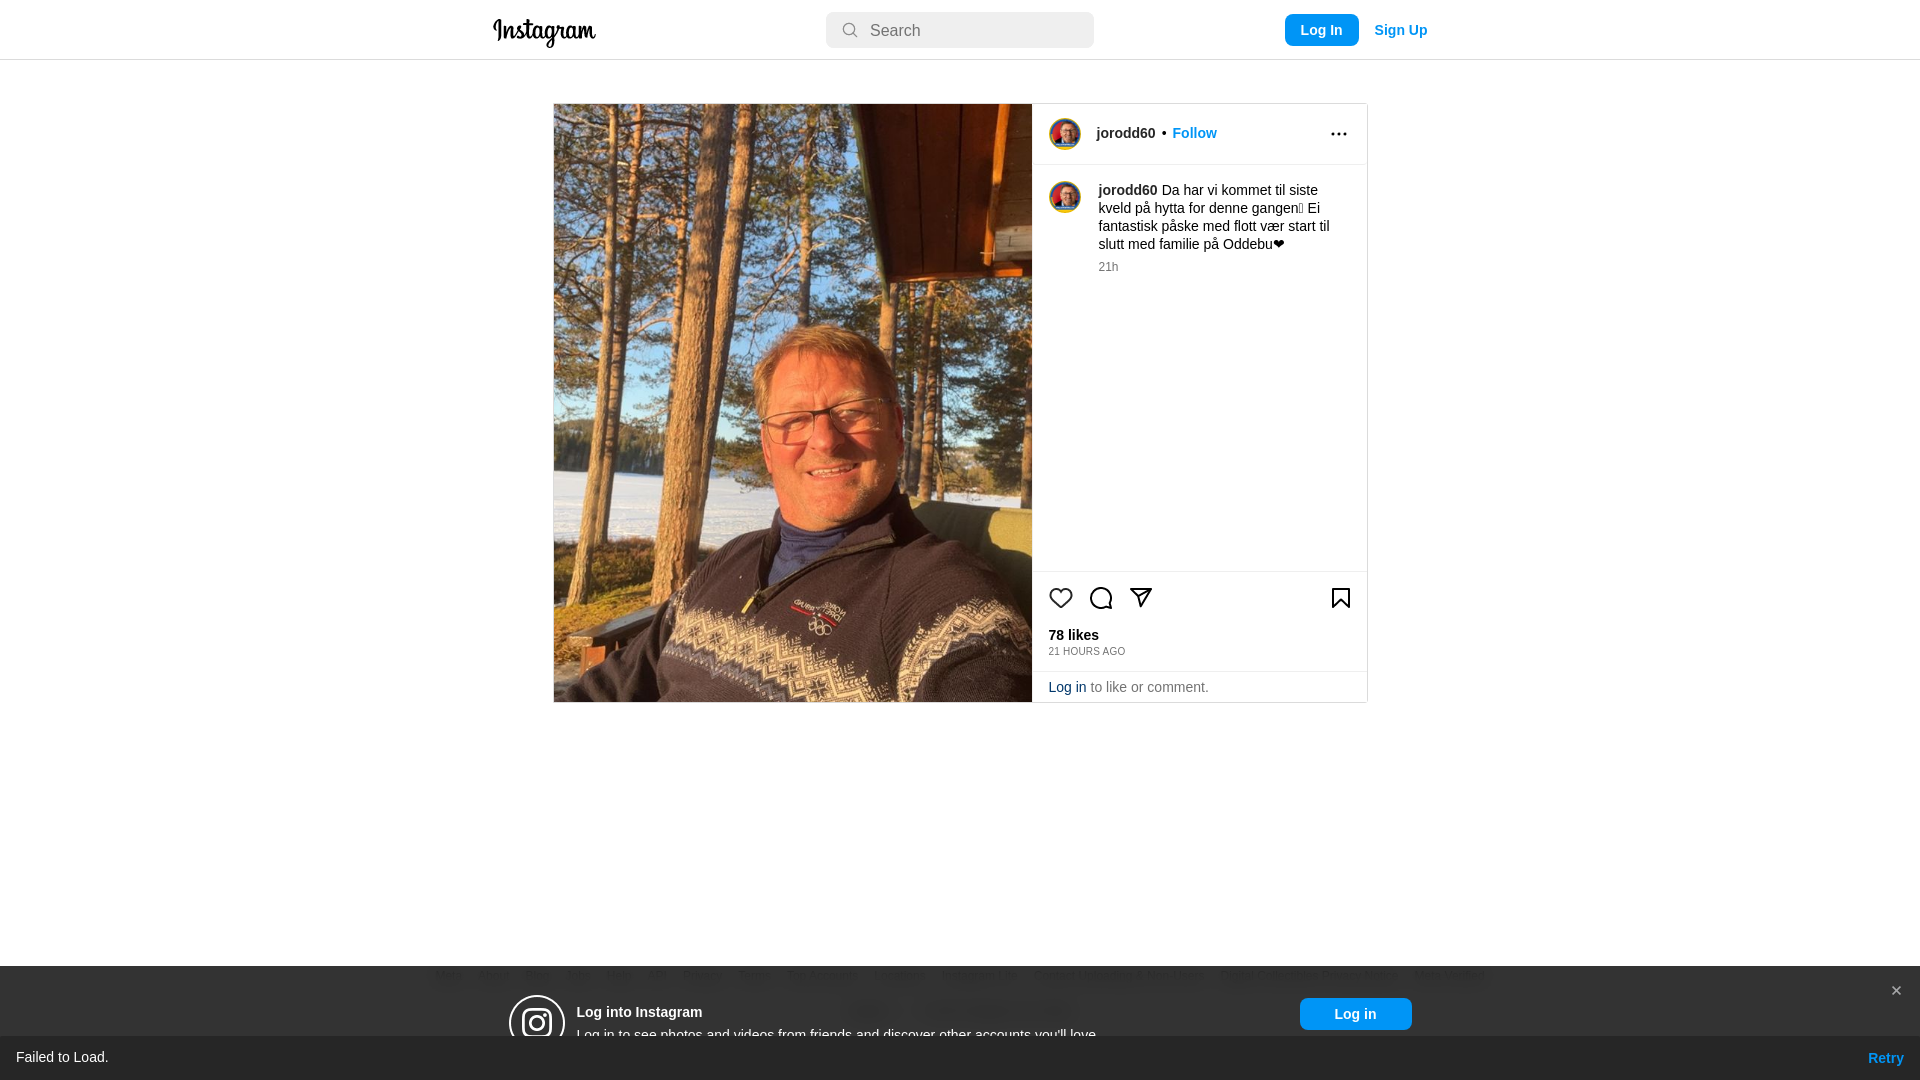The width and height of the screenshot is (1920, 1080).
Task: Close the Log into Instagram banner
Action: (x=1896, y=991)
